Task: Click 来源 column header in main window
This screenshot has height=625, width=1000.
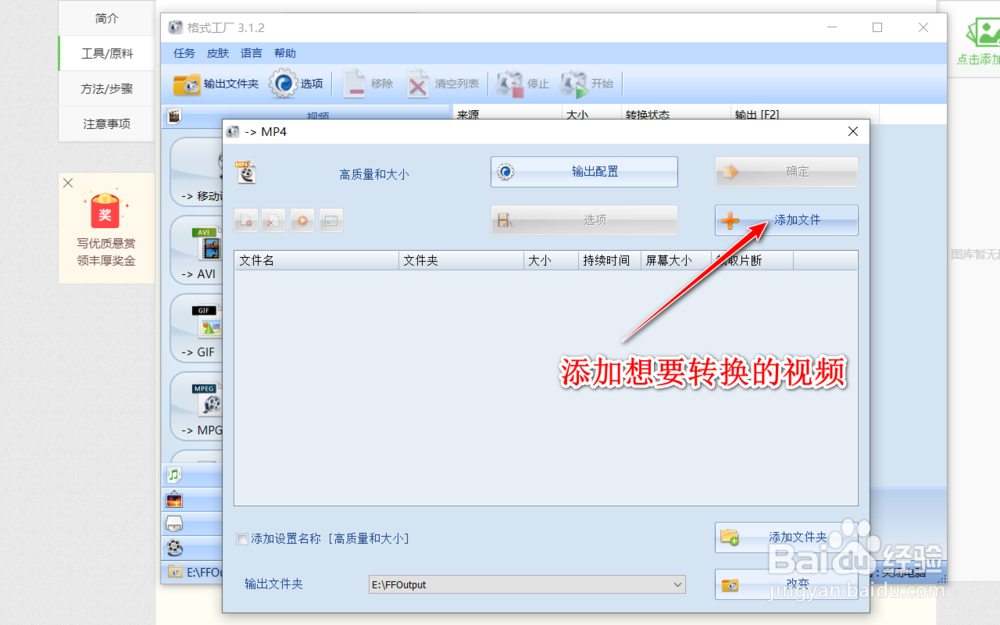Action: tap(507, 114)
